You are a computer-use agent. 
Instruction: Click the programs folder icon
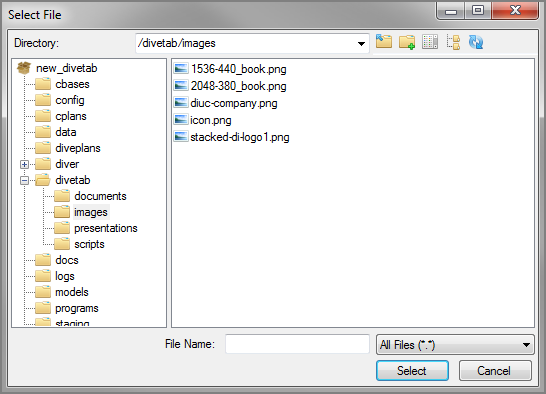43,308
